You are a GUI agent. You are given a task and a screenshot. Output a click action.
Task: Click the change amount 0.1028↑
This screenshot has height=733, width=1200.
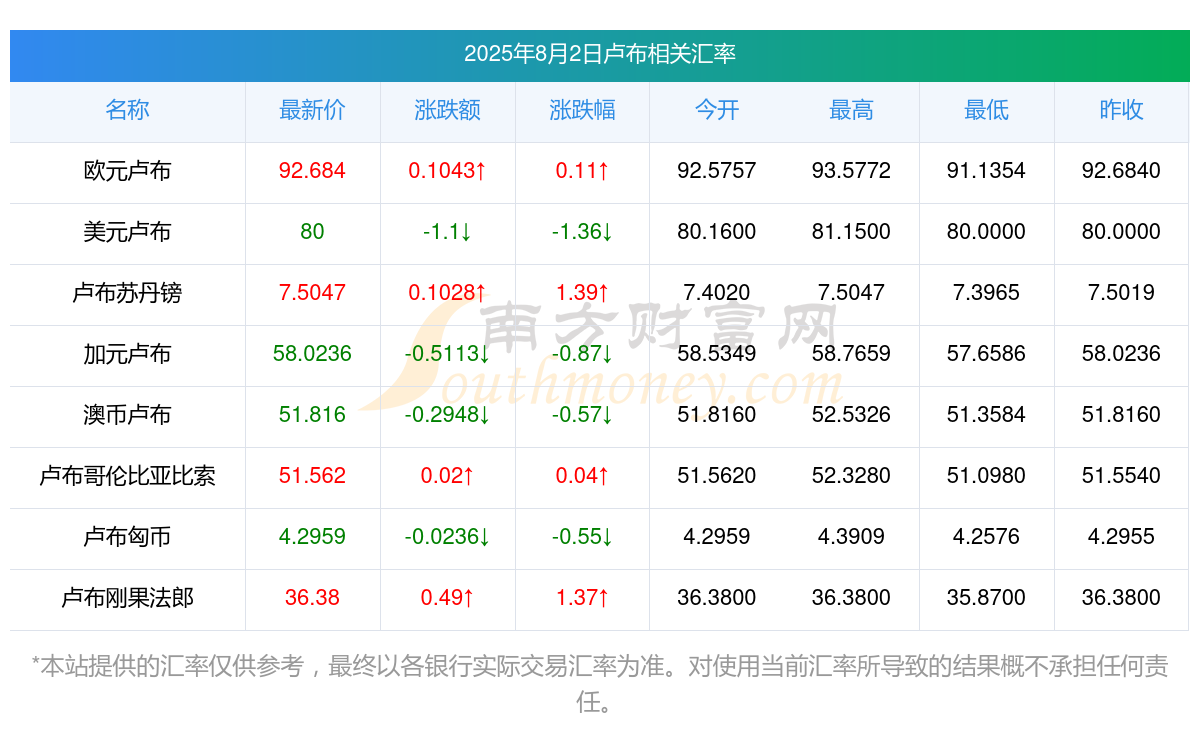tap(447, 293)
